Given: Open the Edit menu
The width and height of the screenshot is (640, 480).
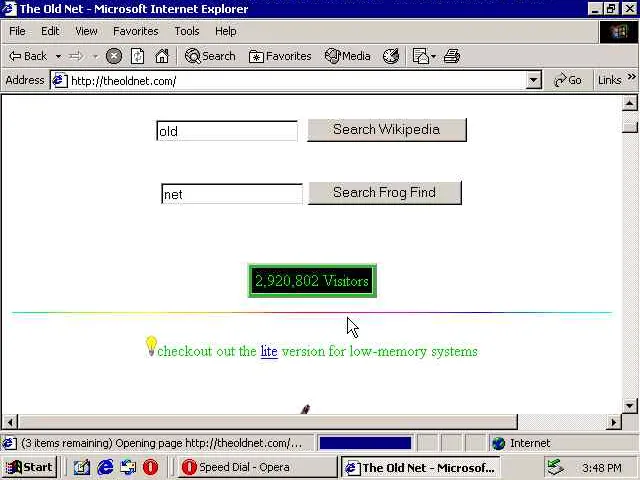Looking at the screenshot, I should (x=50, y=31).
